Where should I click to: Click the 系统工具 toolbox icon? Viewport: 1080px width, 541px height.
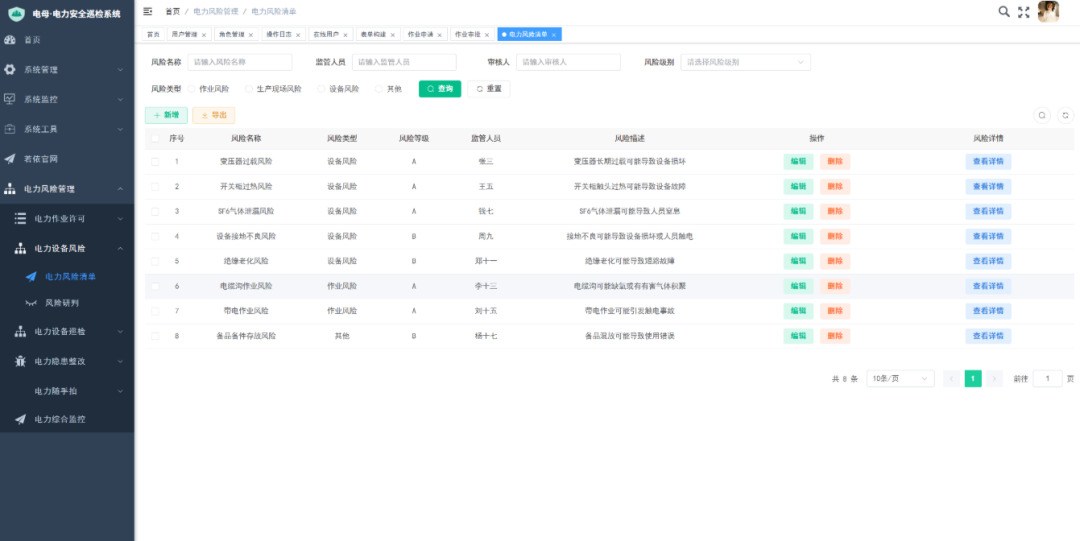click(x=10, y=129)
